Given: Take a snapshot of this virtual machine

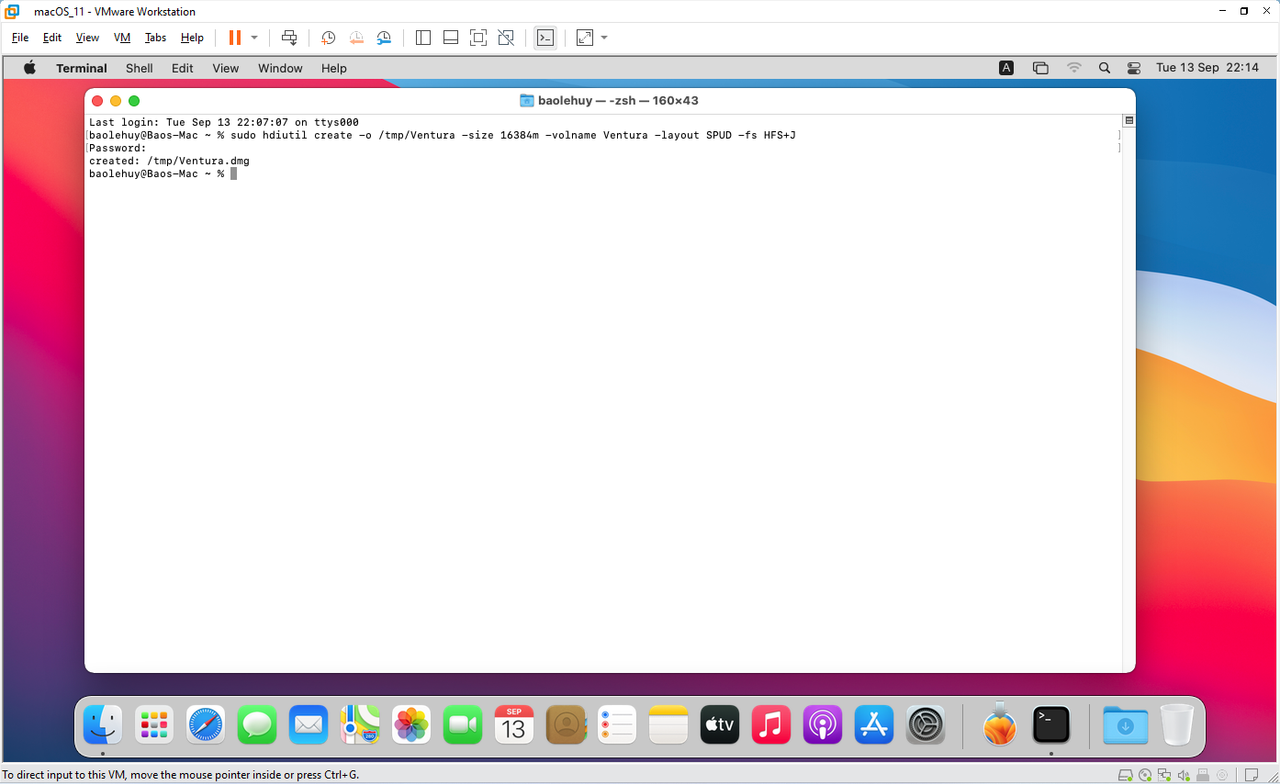Looking at the screenshot, I should [x=328, y=38].
